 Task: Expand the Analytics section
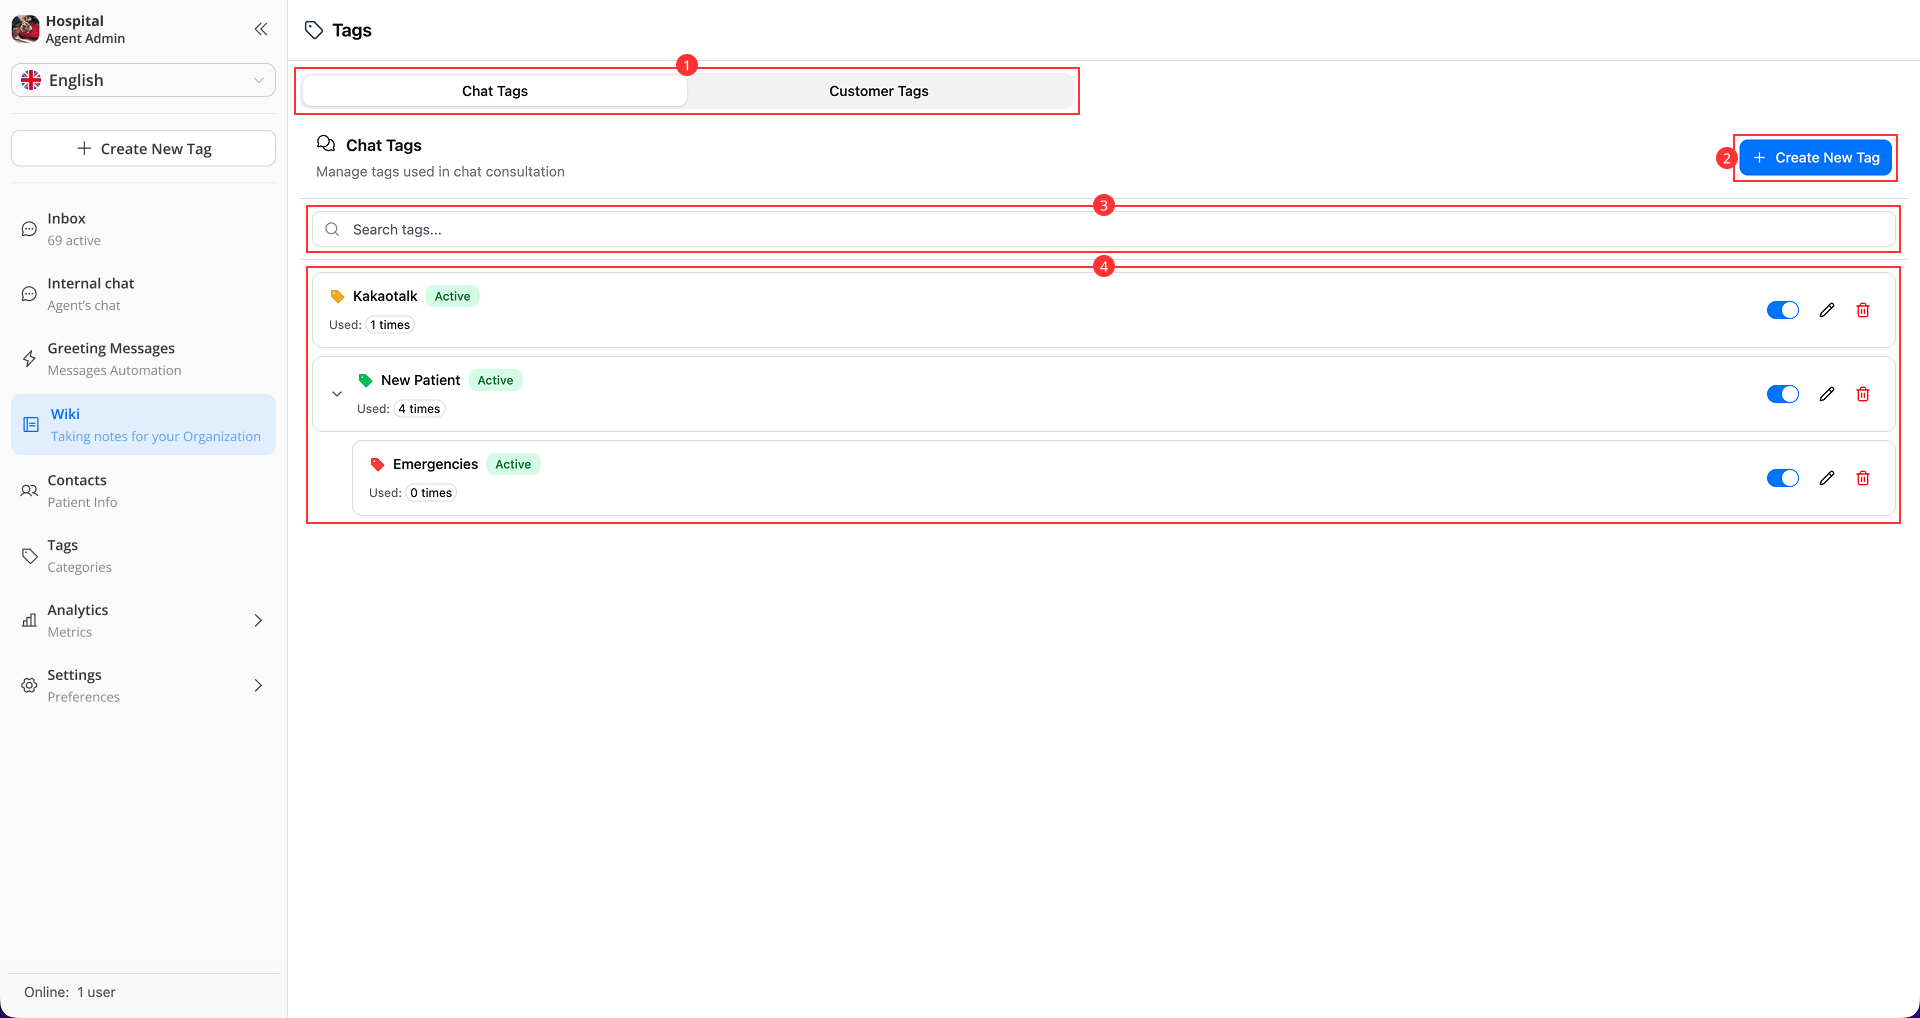257,620
